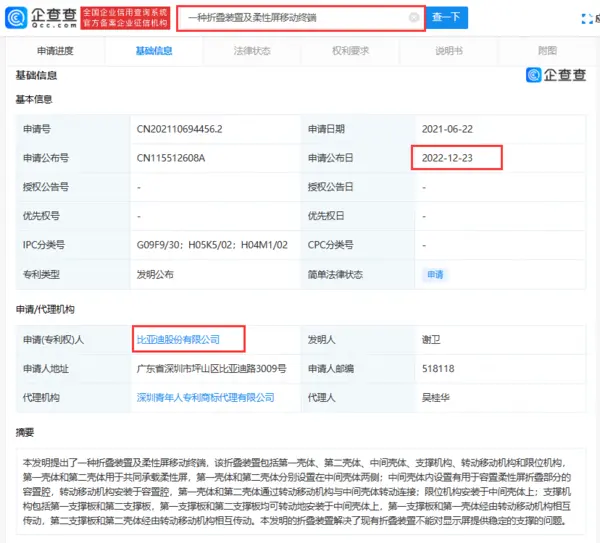Click agent name 吴桂华
The image size is (600, 543).
[x=435, y=398]
